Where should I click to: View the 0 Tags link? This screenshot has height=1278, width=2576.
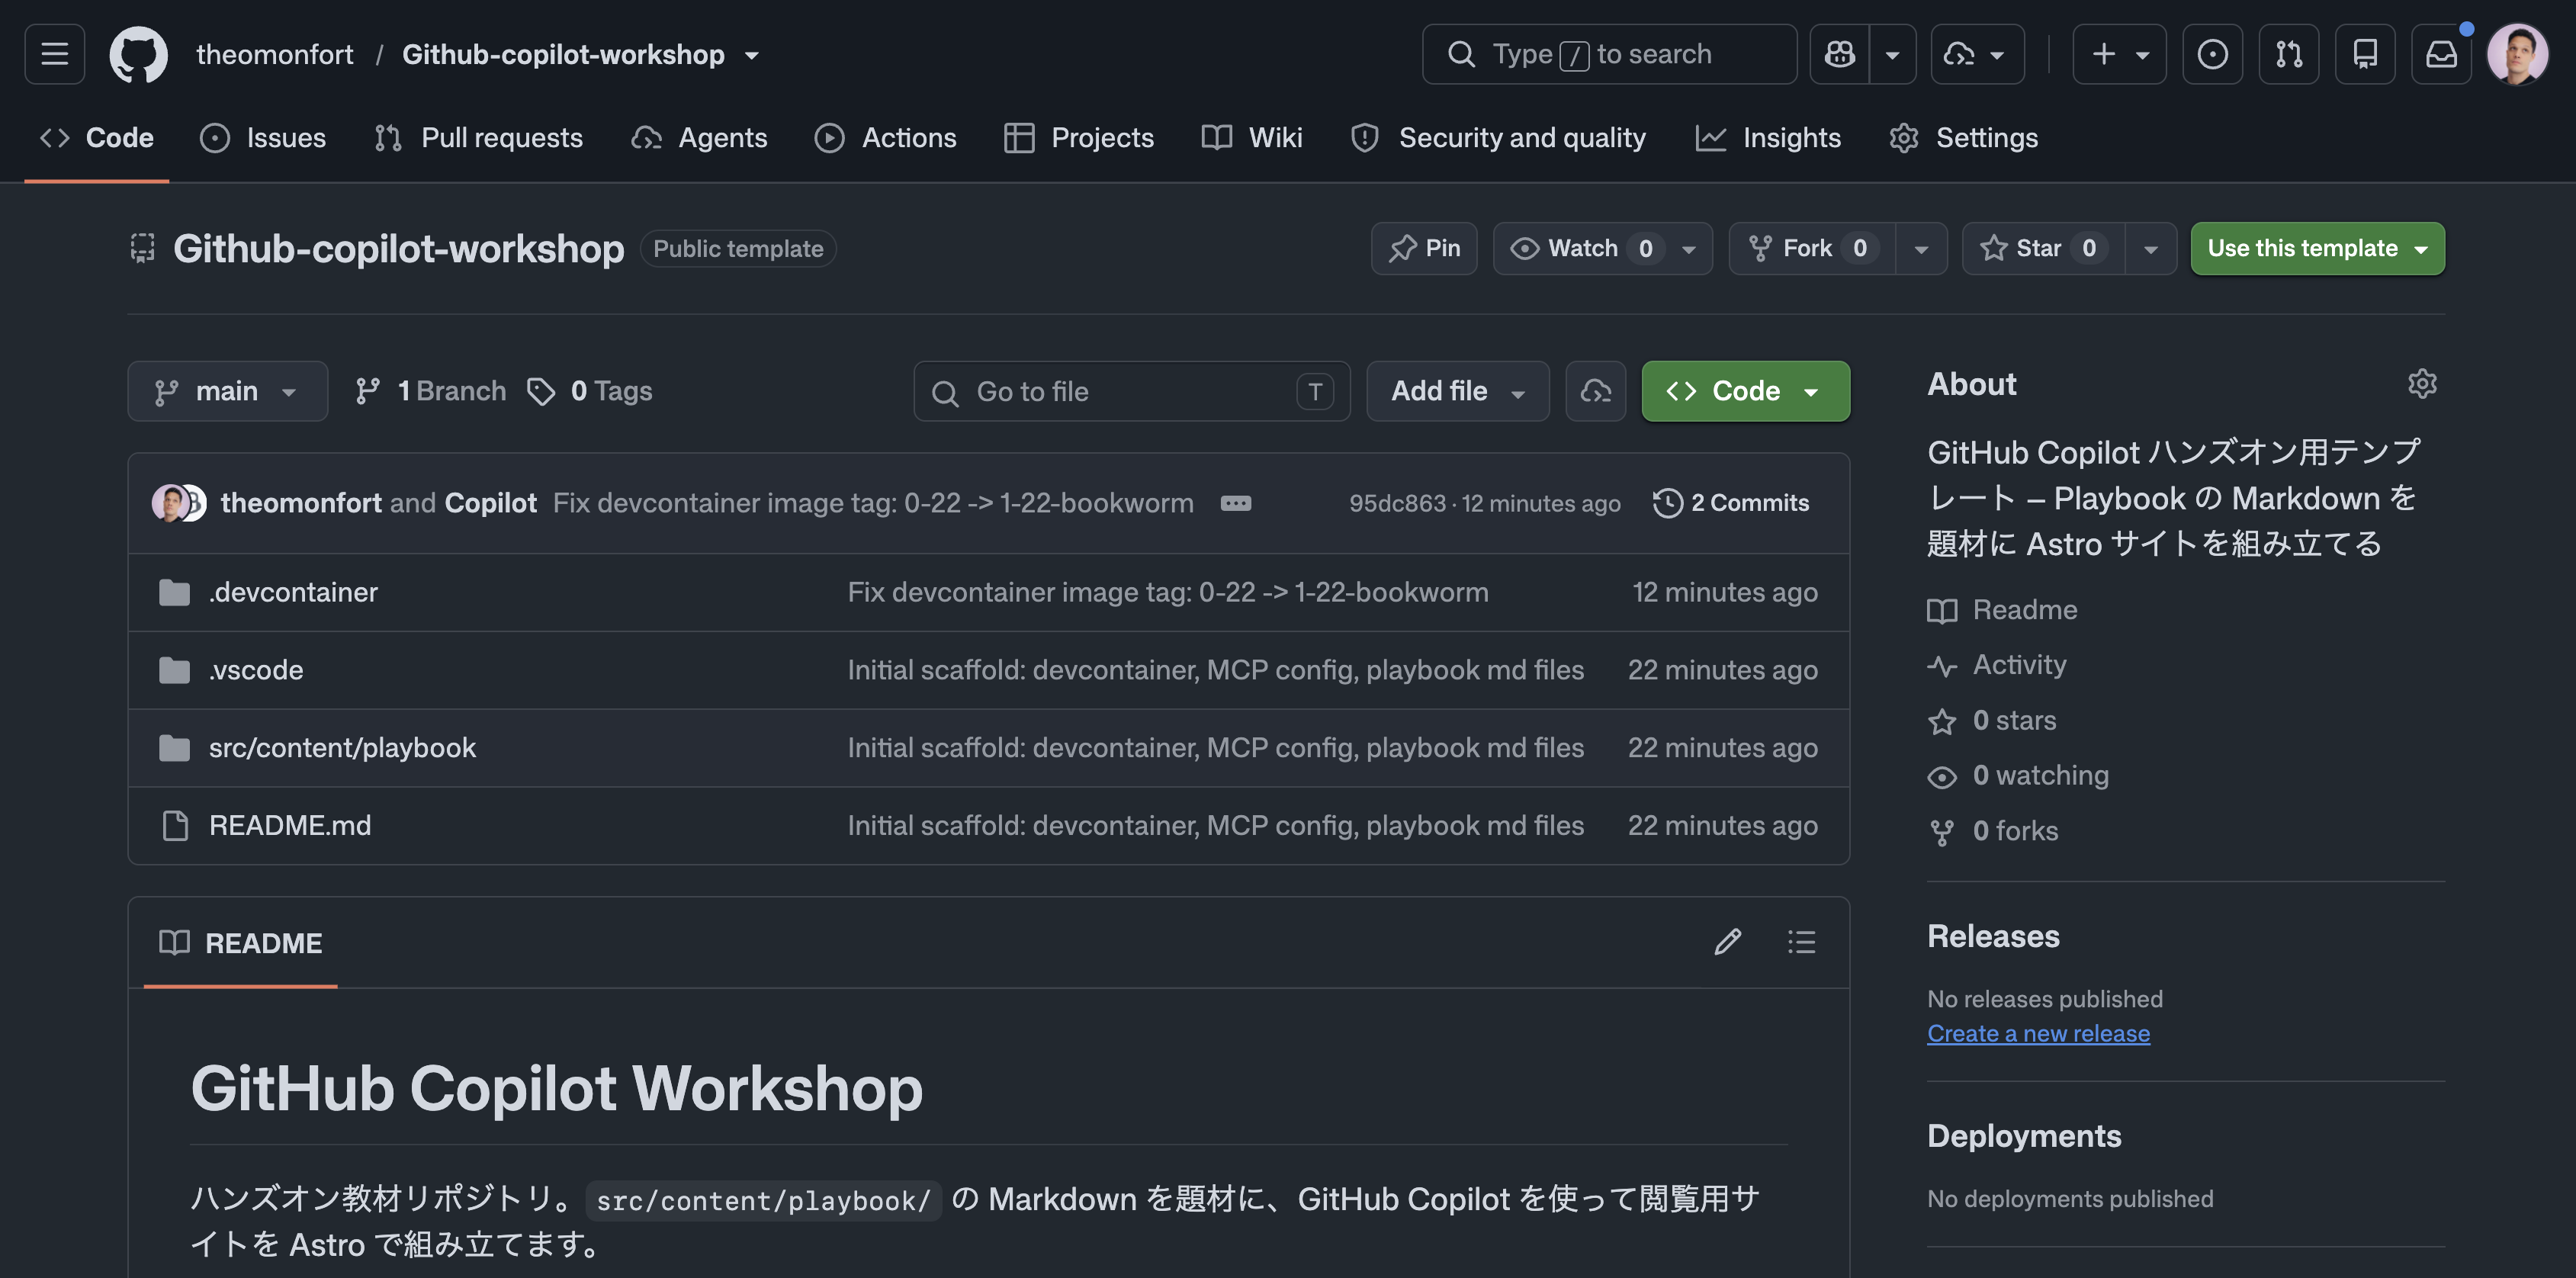pos(590,391)
